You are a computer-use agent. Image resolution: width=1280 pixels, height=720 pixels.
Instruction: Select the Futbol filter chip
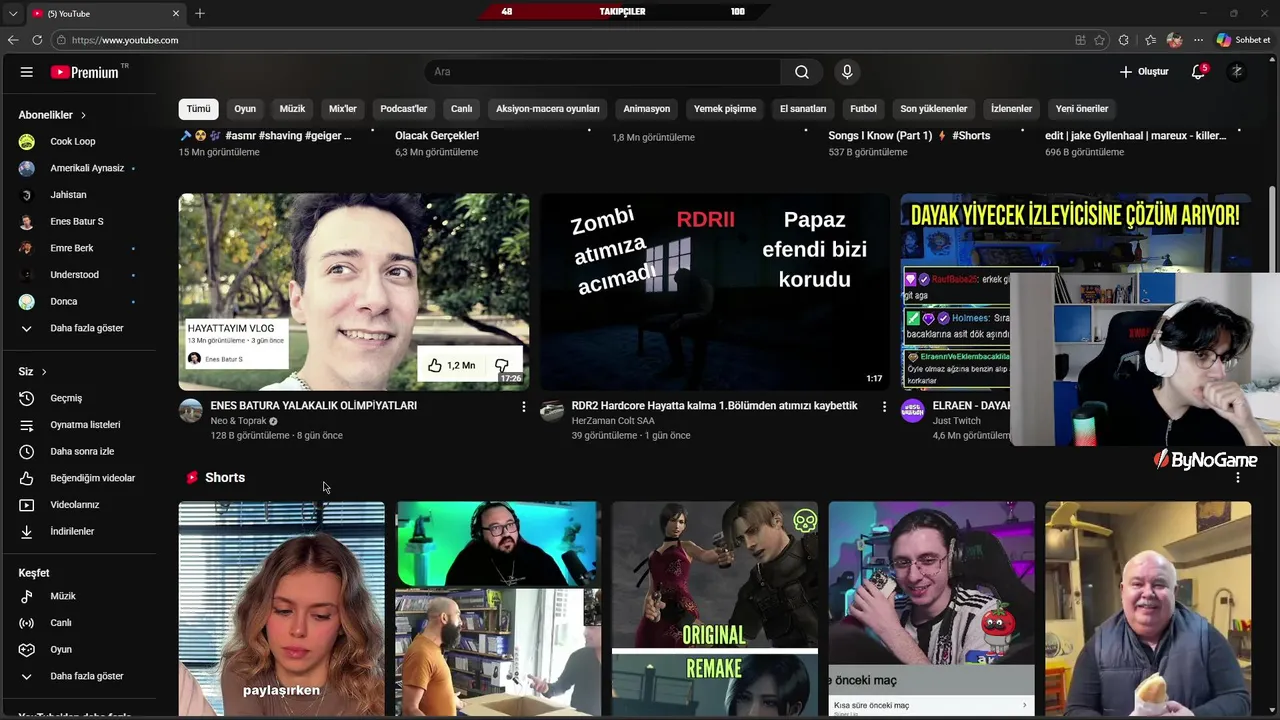click(863, 109)
